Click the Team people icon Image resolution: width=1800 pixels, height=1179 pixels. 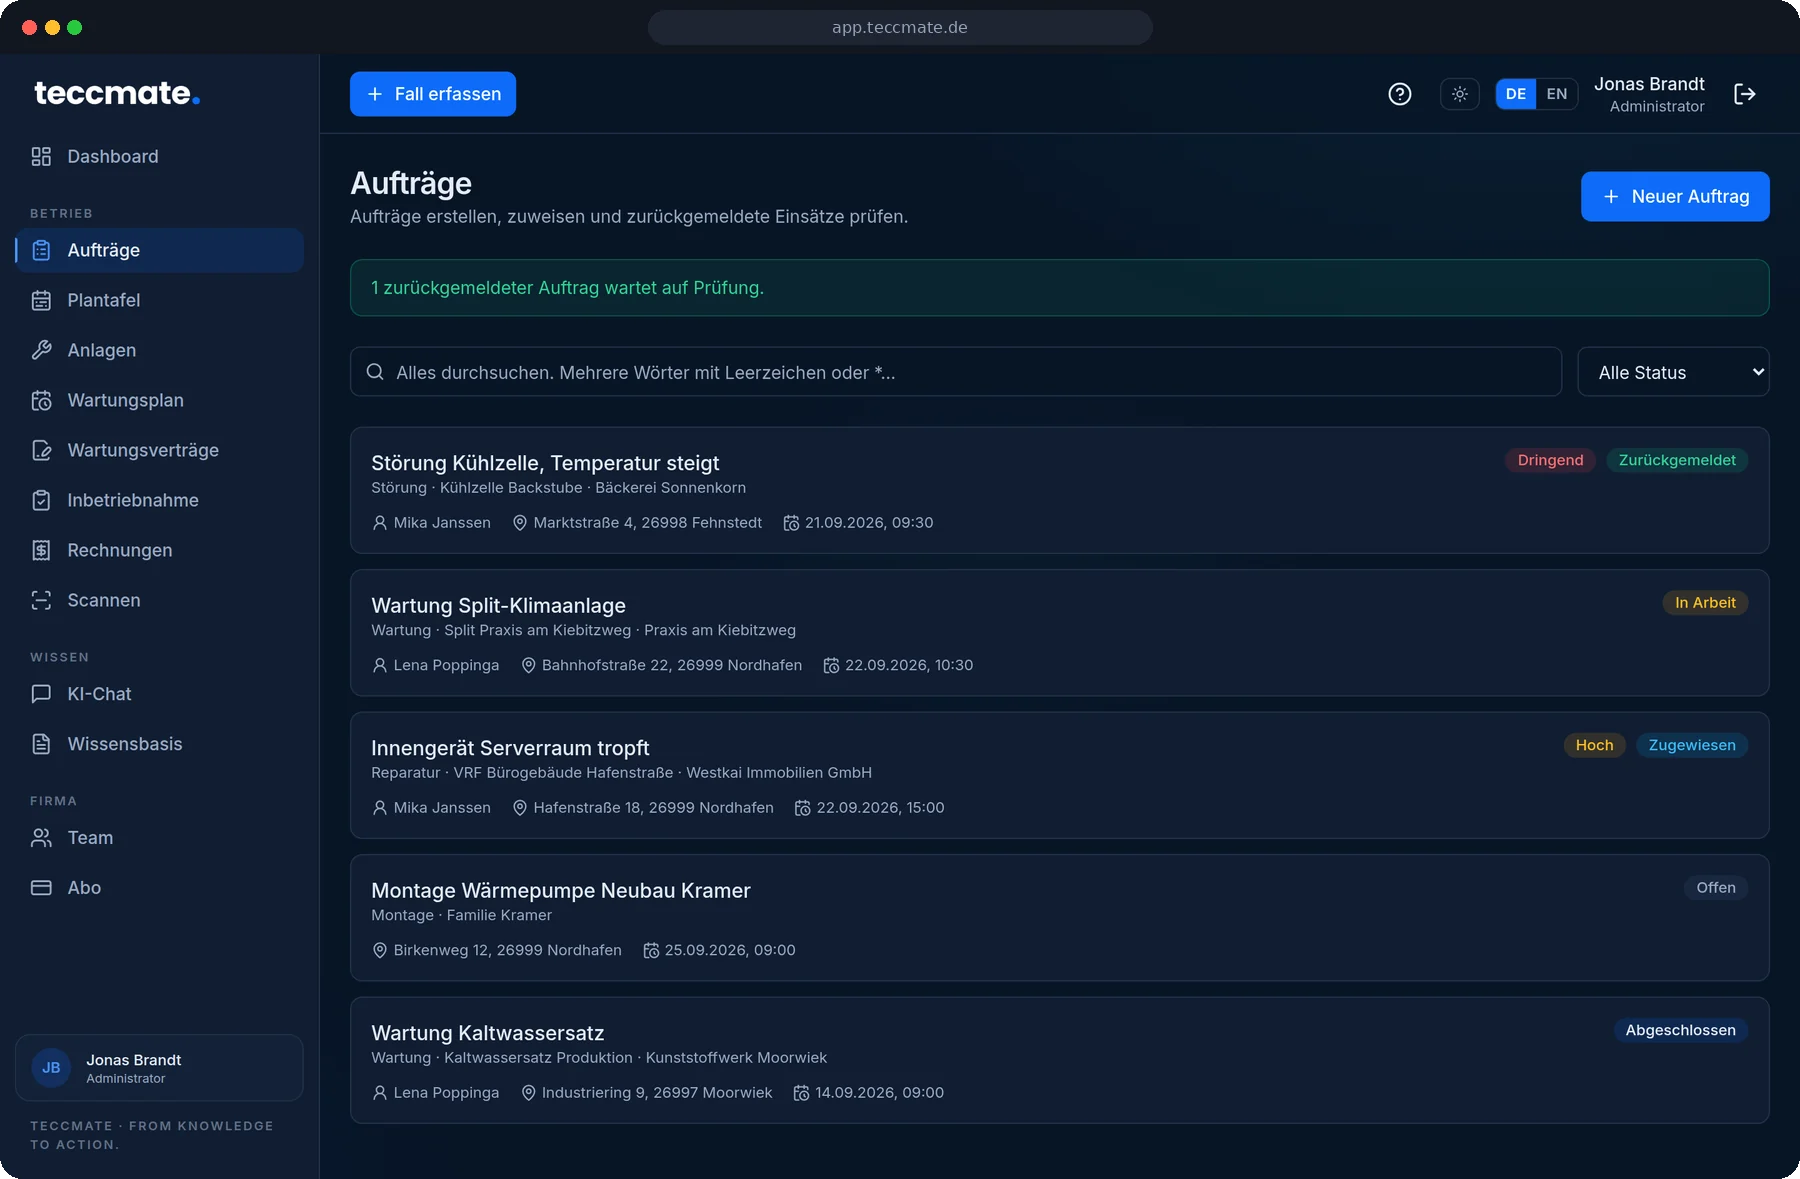coord(41,838)
